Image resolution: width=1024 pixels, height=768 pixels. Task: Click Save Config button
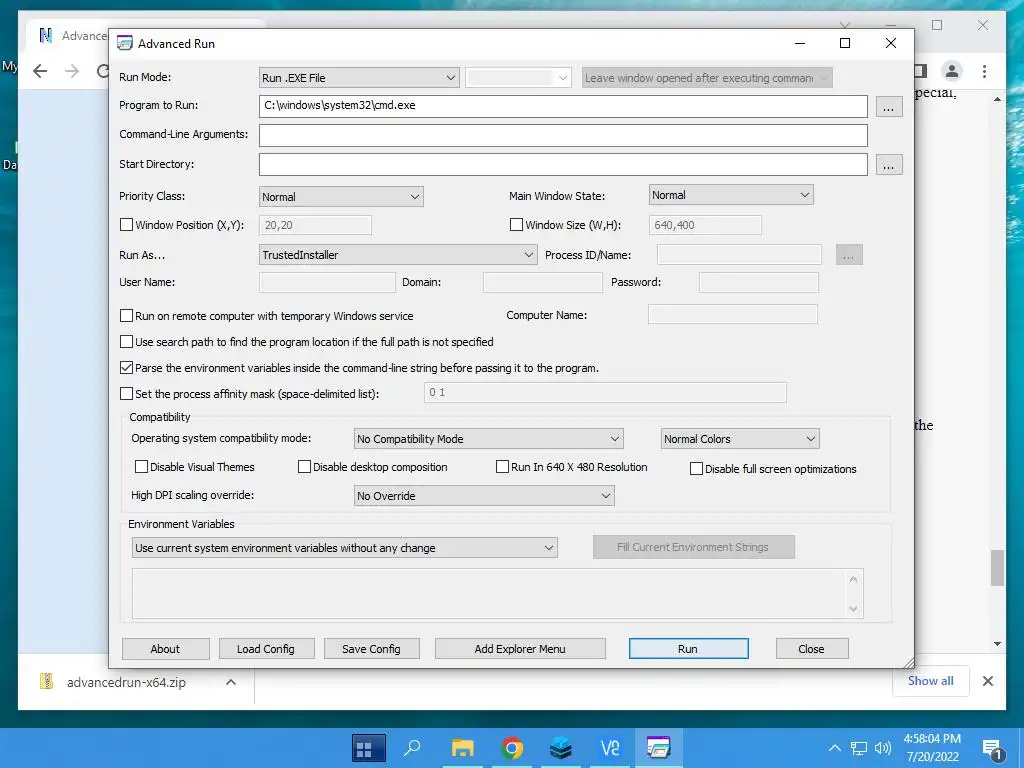click(x=371, y=648)
